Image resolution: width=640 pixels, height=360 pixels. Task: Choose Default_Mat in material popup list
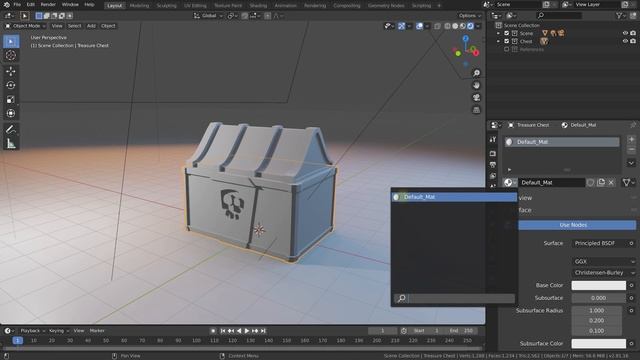click(454, 197)
